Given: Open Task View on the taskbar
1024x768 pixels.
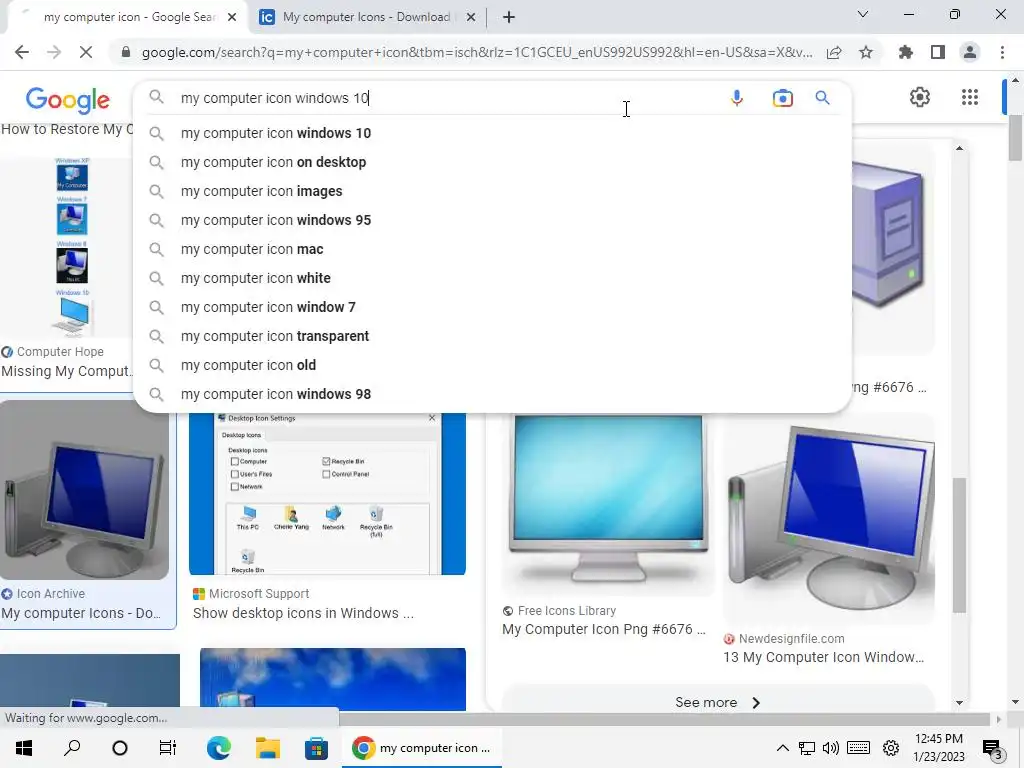Looking at the screenshot, I should pos(168,748).
